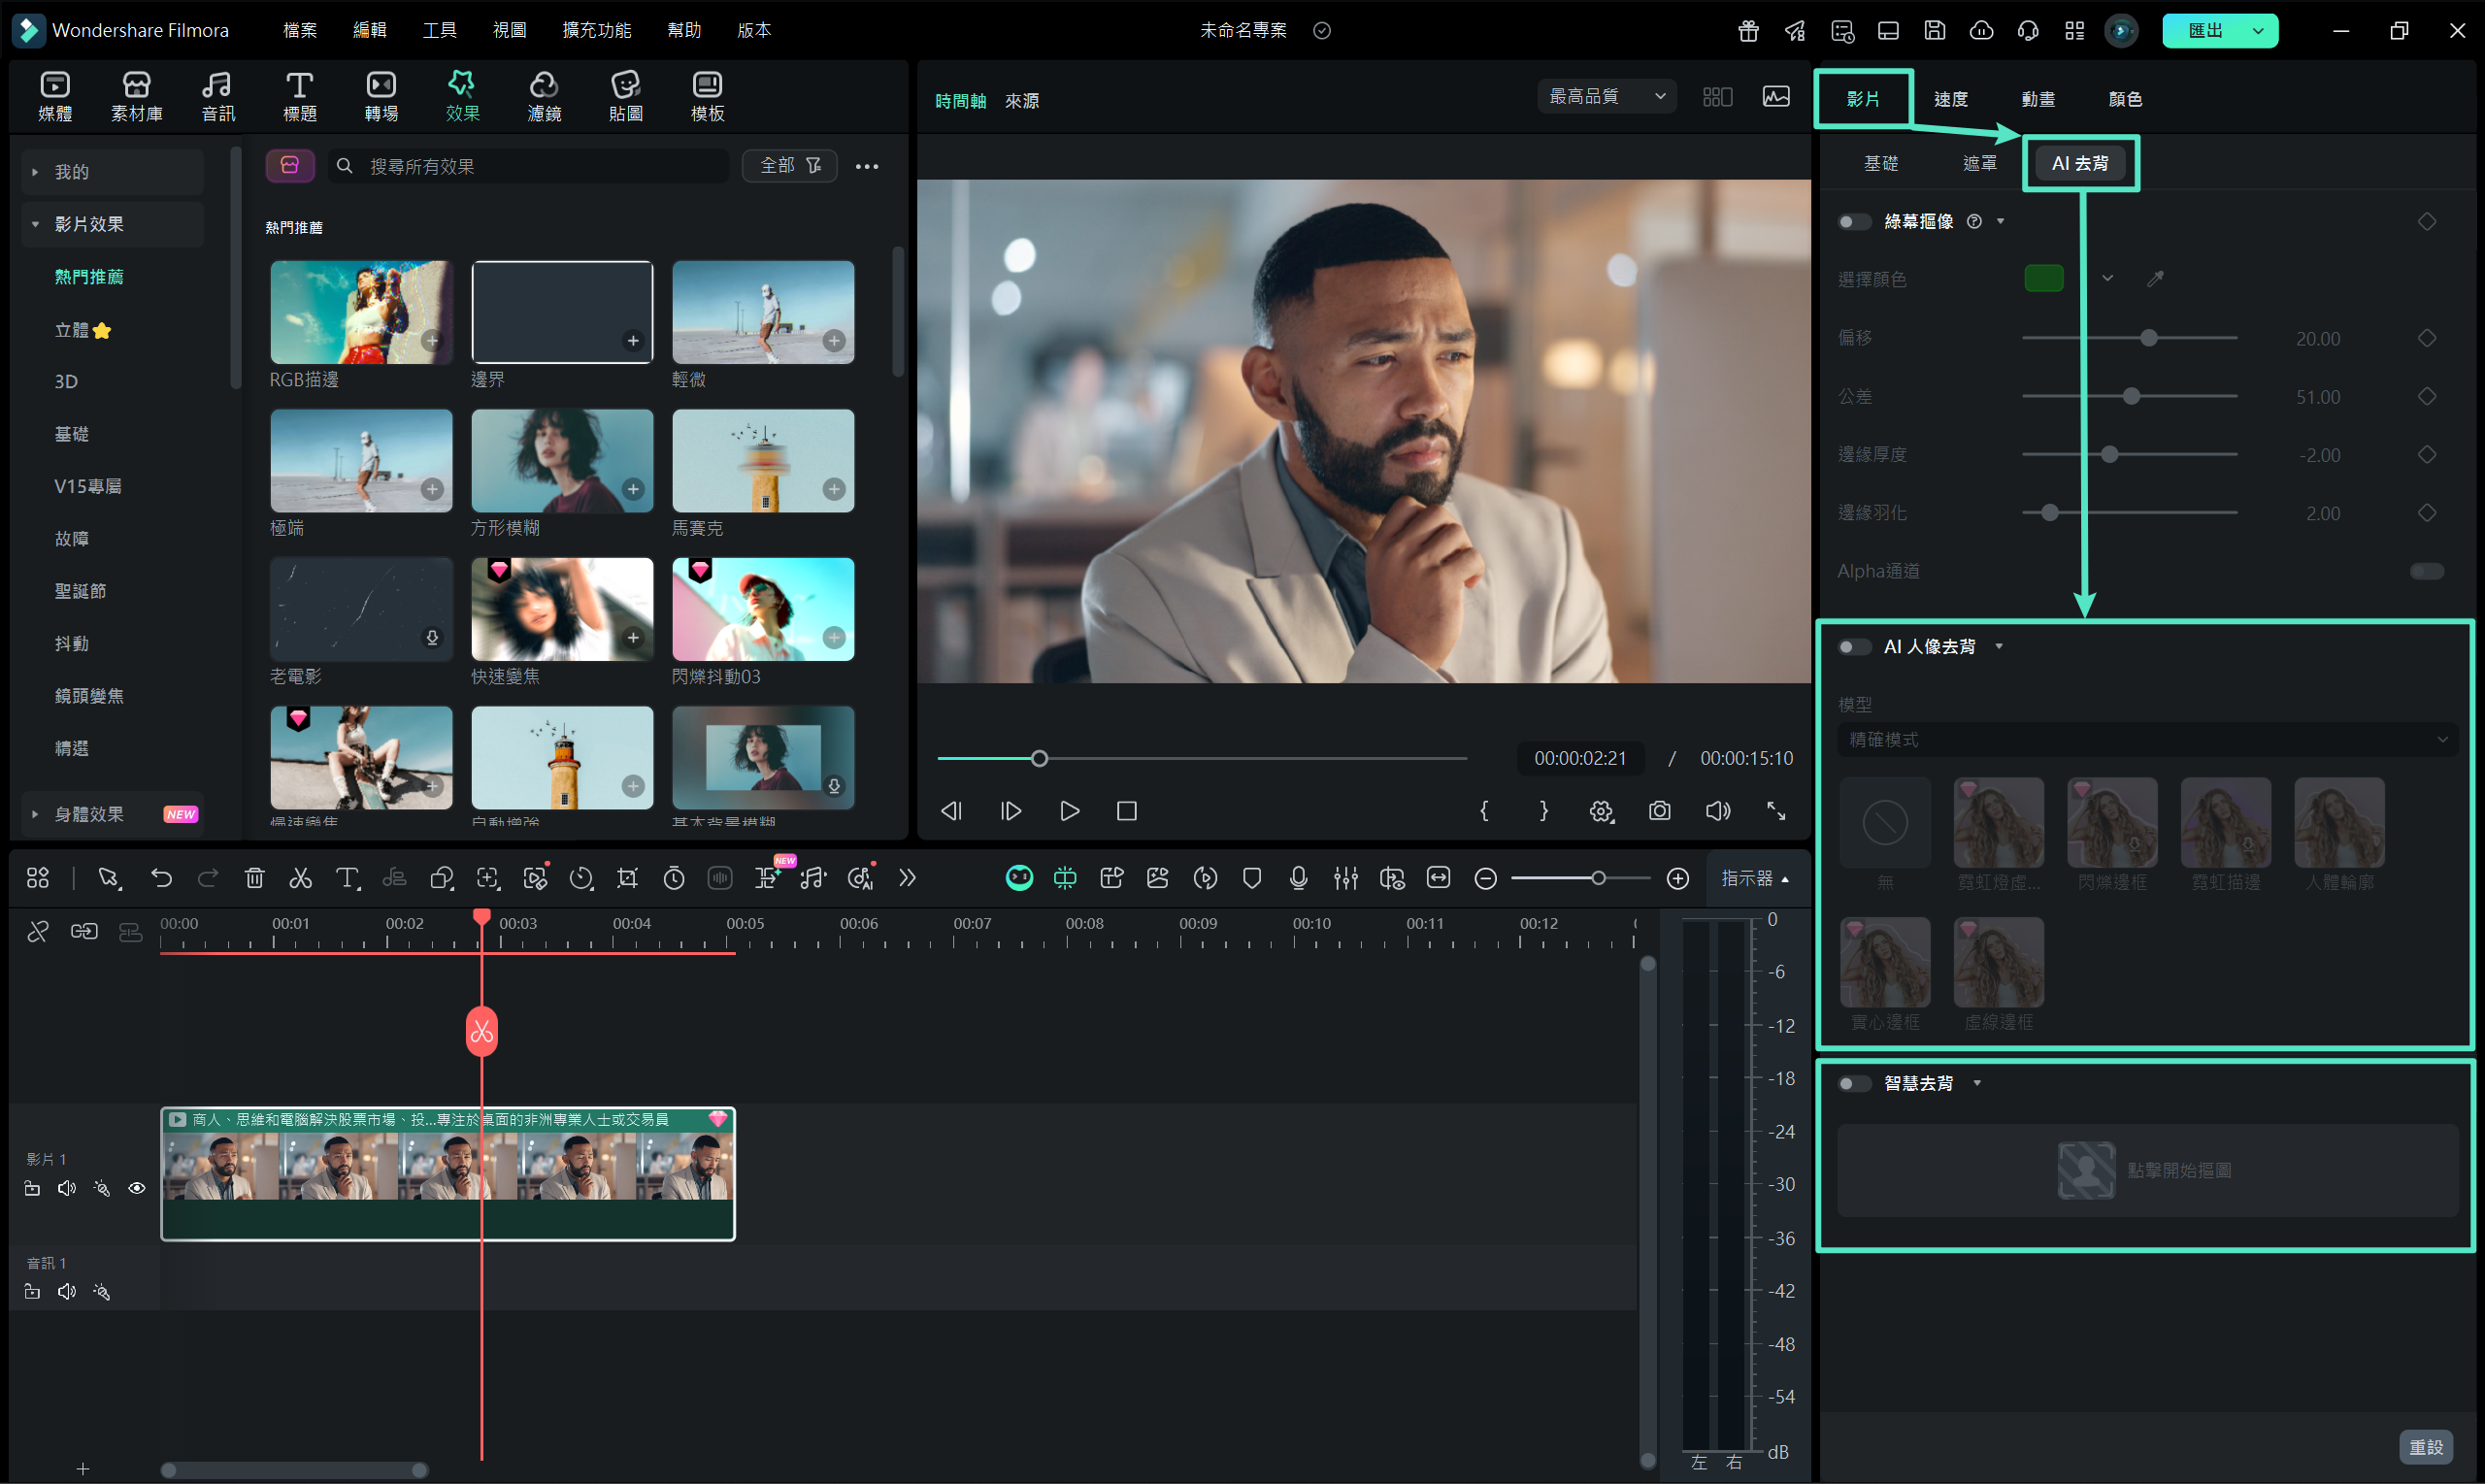Enable the 智慧去背 toggle
The height and width of the screenshot is (1484, 2485).
pyautogui.click(x=1853, y=1084)
